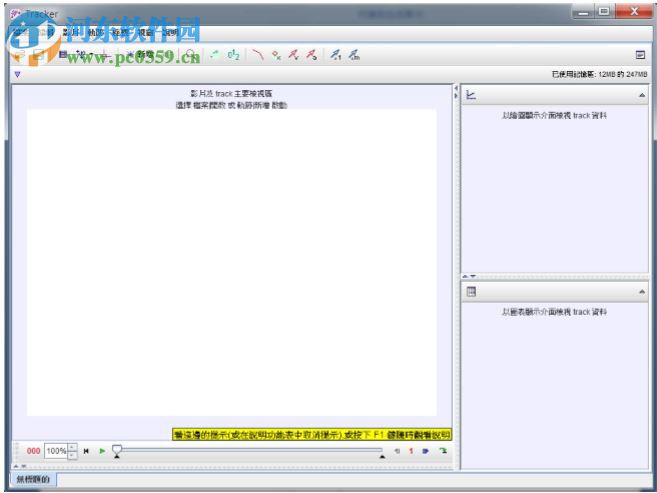Click the memory usage 12MB readout
Image resolution: width=657 pixels, height=493 pixels.
pos(600,74)
